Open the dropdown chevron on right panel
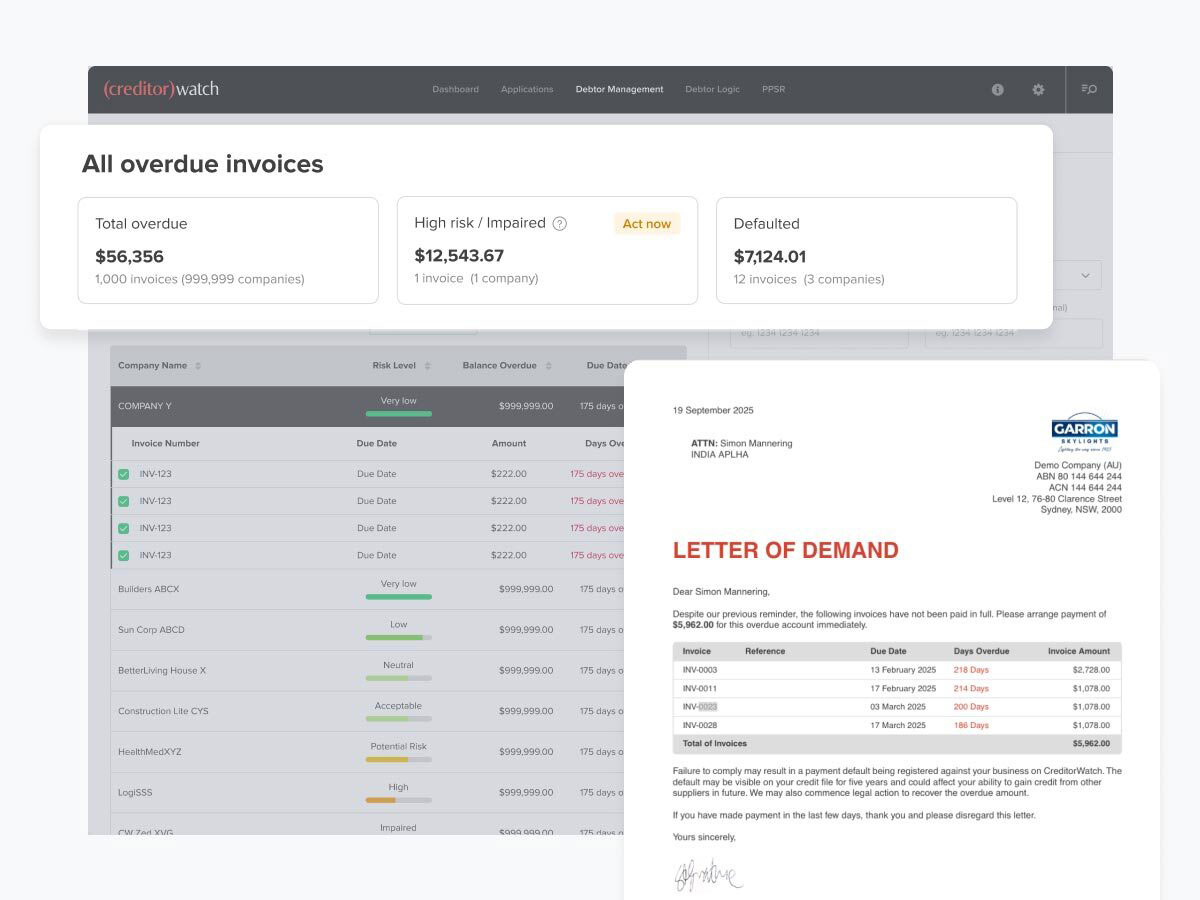 (1086, 275)
